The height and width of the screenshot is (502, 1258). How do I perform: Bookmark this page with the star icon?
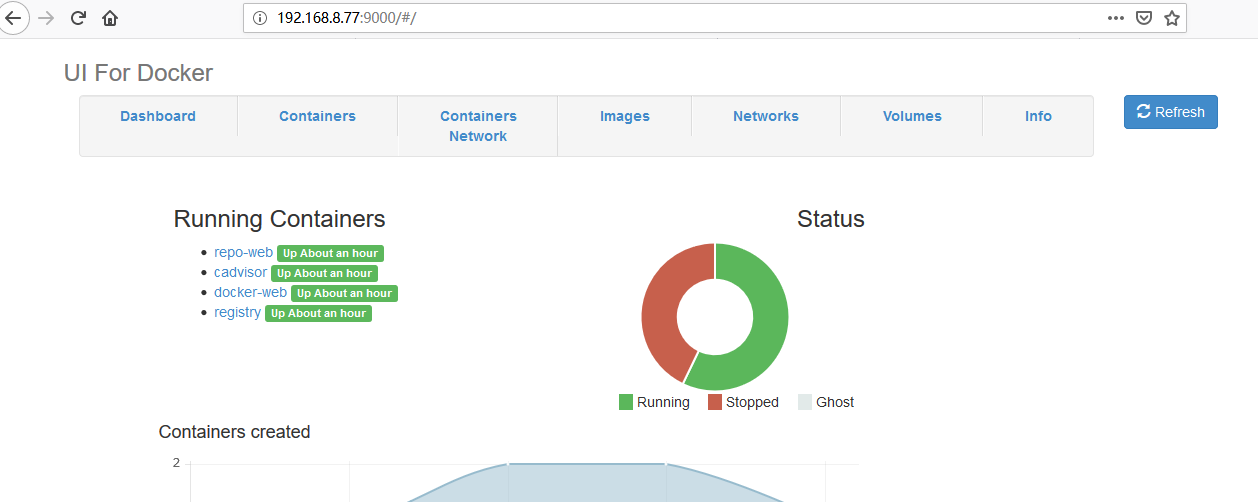pos(1172,18)
